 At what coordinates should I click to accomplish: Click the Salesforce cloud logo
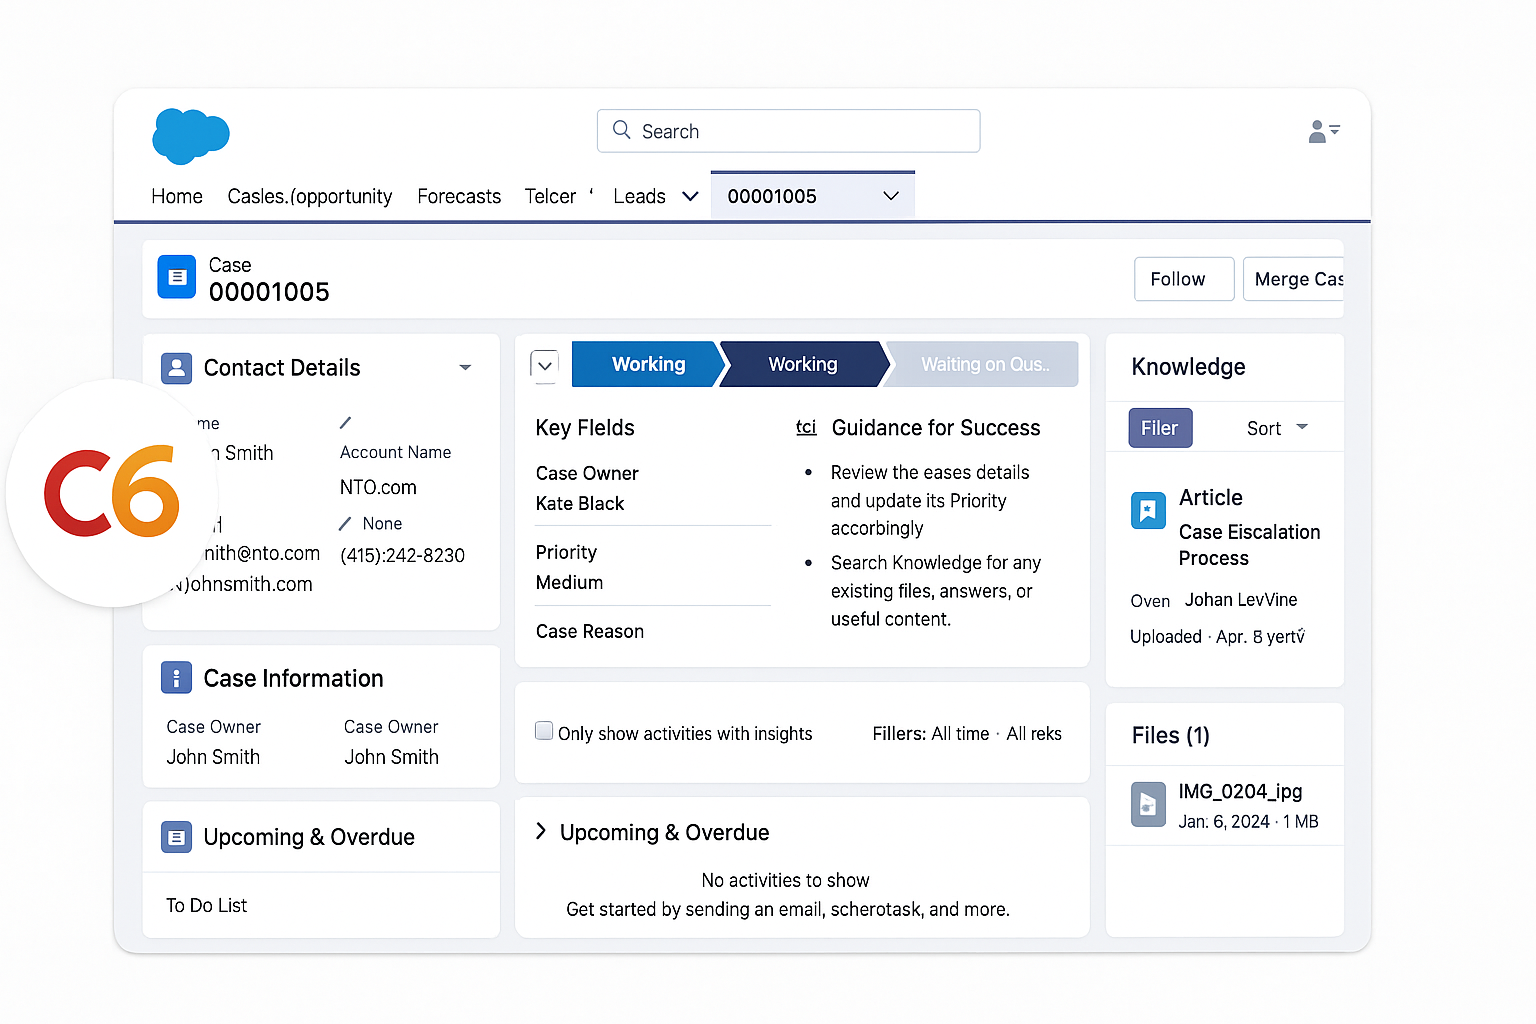190,135
